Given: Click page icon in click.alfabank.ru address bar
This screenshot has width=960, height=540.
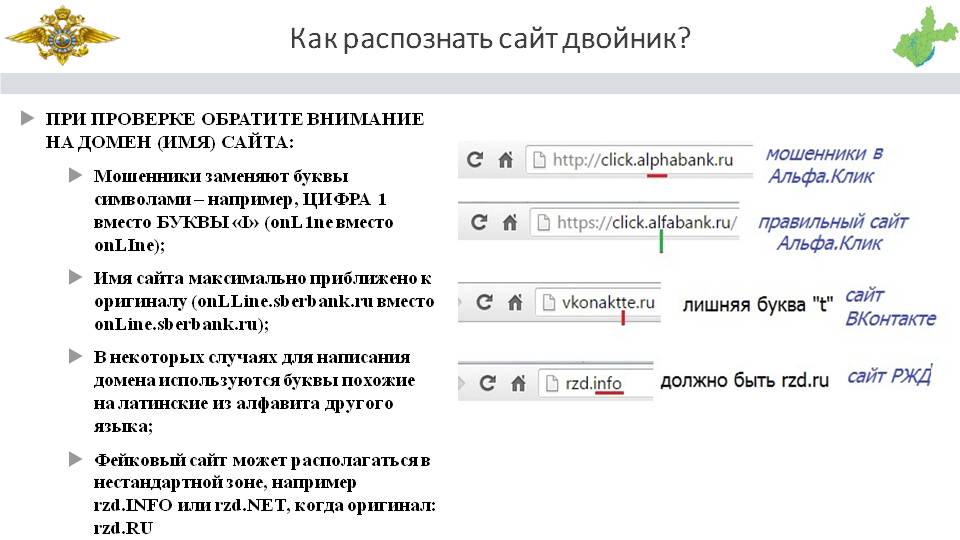Looking at the screenshot, I should click(544, 222).
